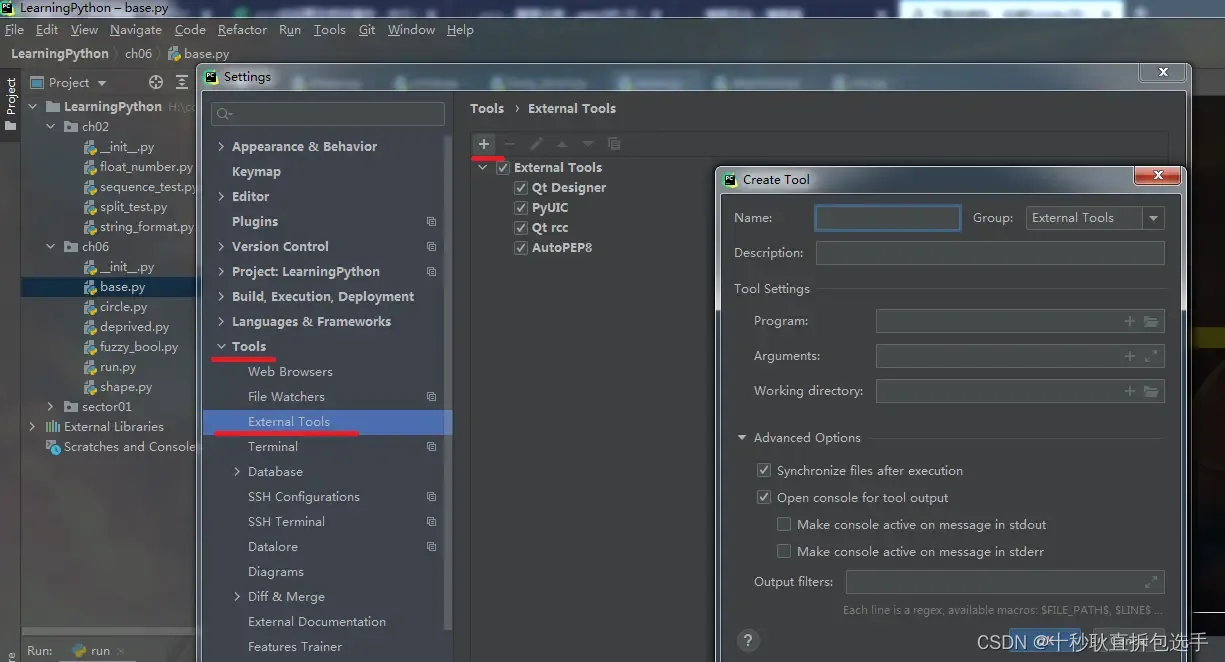Expand the sector01 folder in project tree
This screenshot has width=1225, height=662.
(50, 407)
